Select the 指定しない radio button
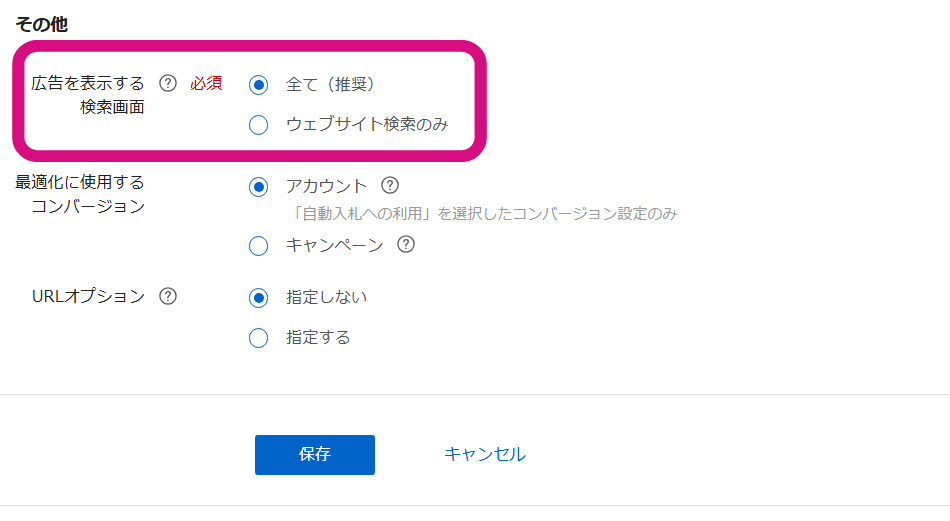Image resolution: width=950 pixels, height=521 pixels. (259, 297)
